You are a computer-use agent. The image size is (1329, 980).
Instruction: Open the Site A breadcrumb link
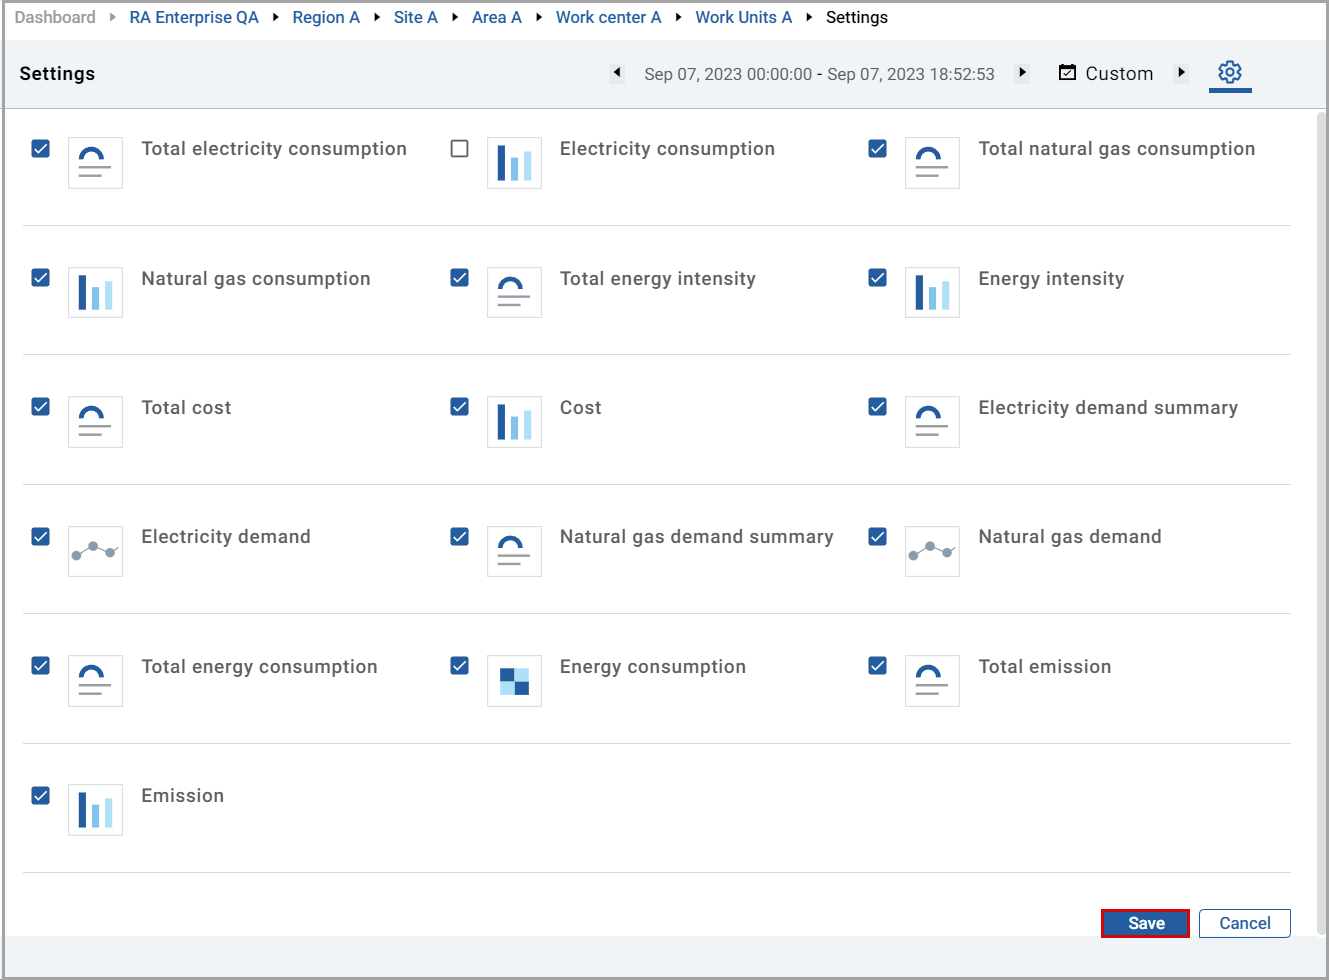(x=415, y=17)
